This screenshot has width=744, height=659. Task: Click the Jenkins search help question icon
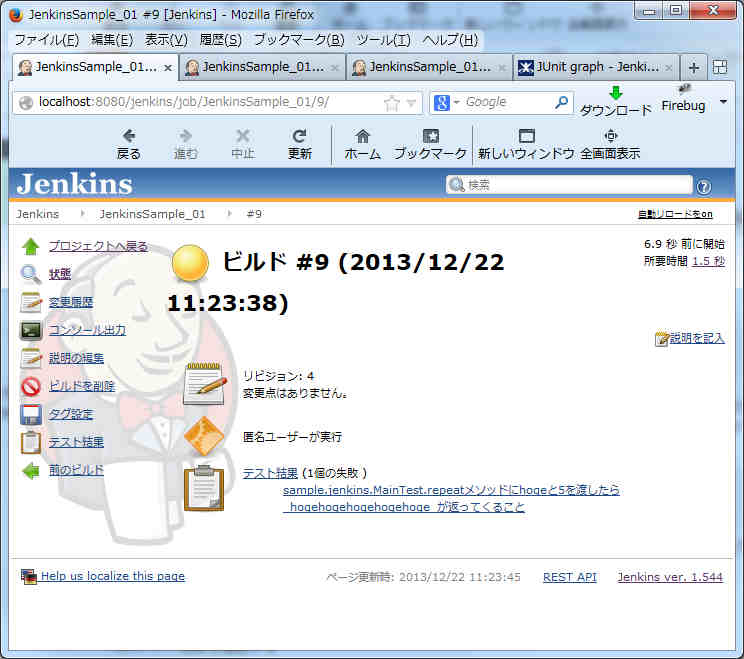point(704,187)
